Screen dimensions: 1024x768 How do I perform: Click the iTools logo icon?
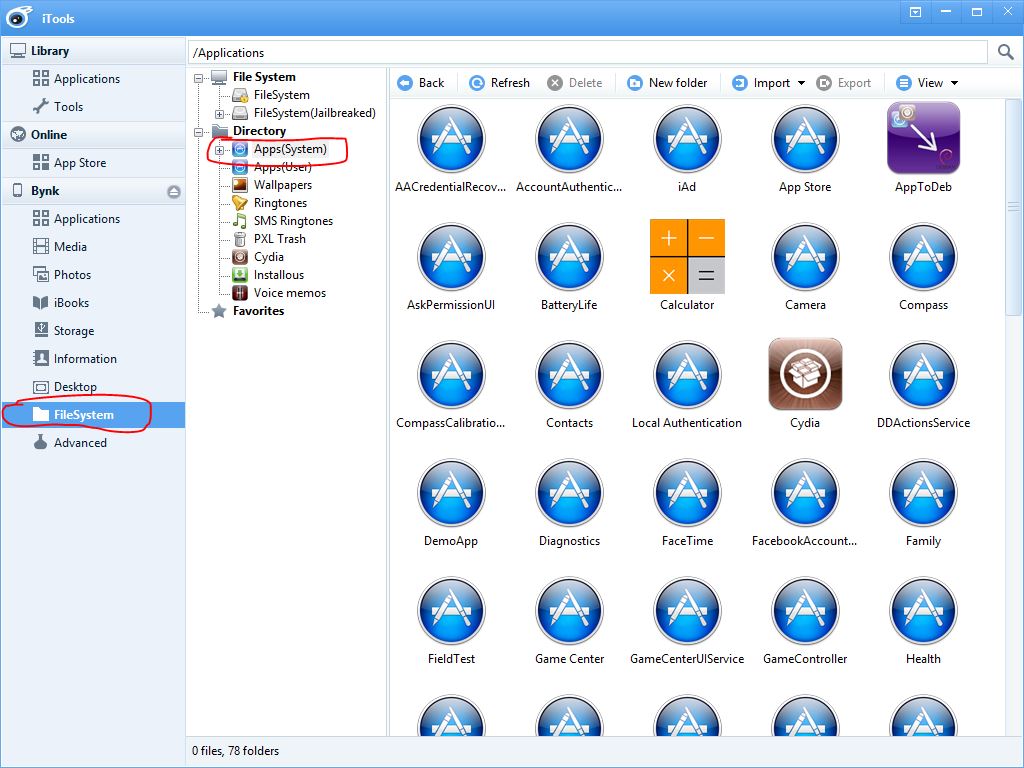click(19, 16)
